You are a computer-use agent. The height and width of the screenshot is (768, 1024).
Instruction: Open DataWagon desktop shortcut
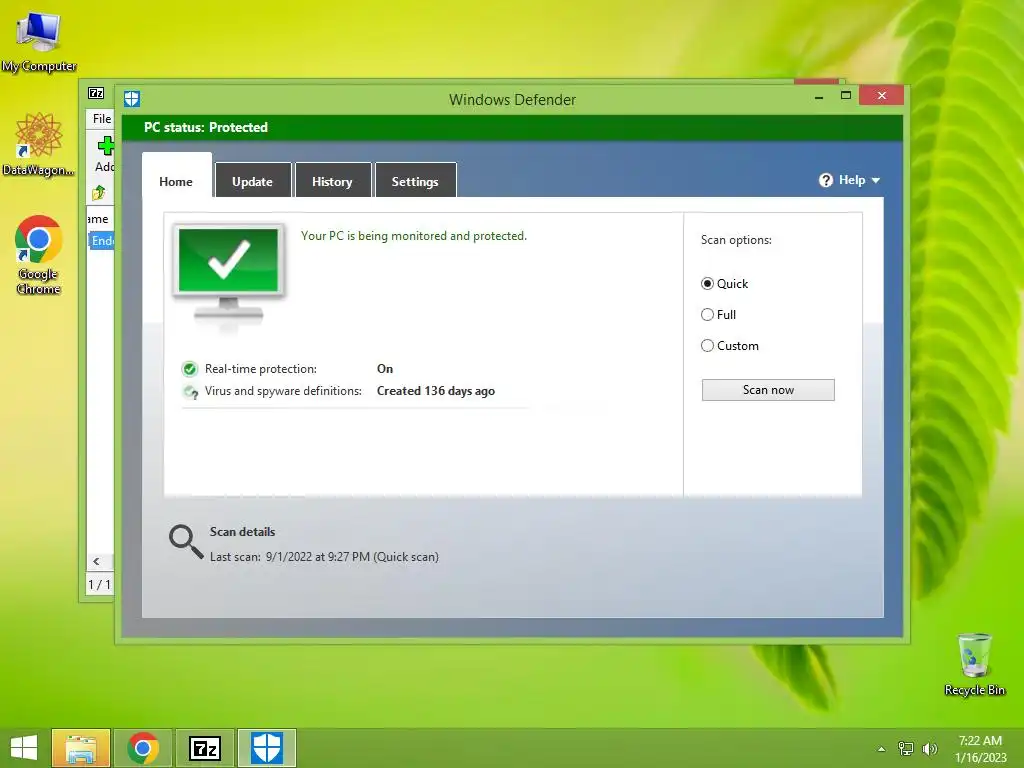pyautogui.click(x=39, y=144)
